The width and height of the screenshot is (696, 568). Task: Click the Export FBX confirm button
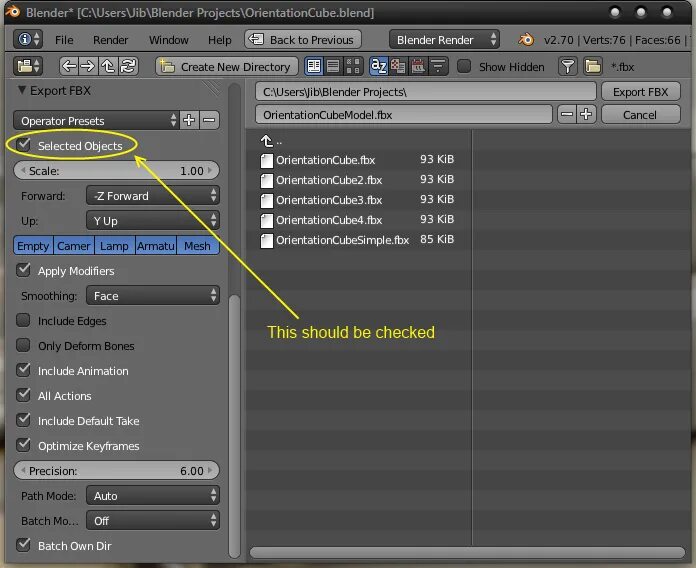click(x=641, y=91)
